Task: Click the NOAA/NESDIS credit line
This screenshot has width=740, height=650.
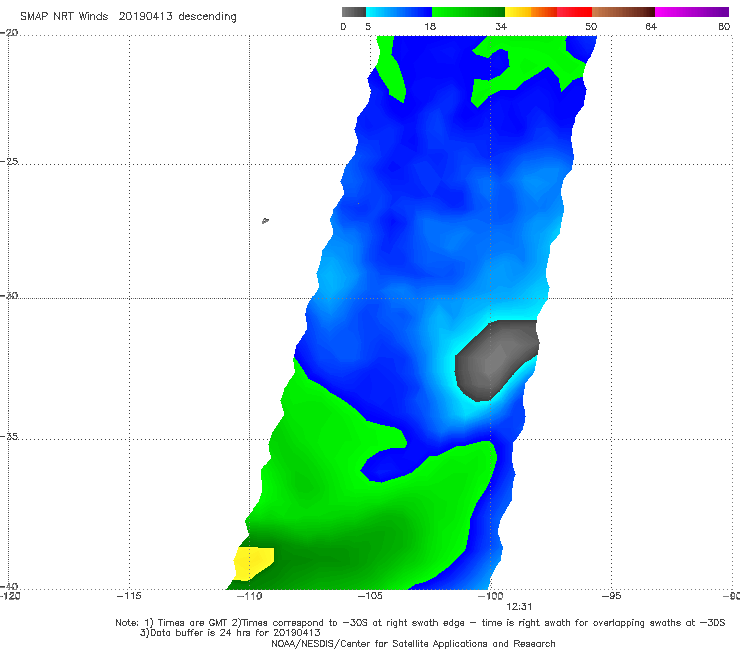Action: click(413, 644)
